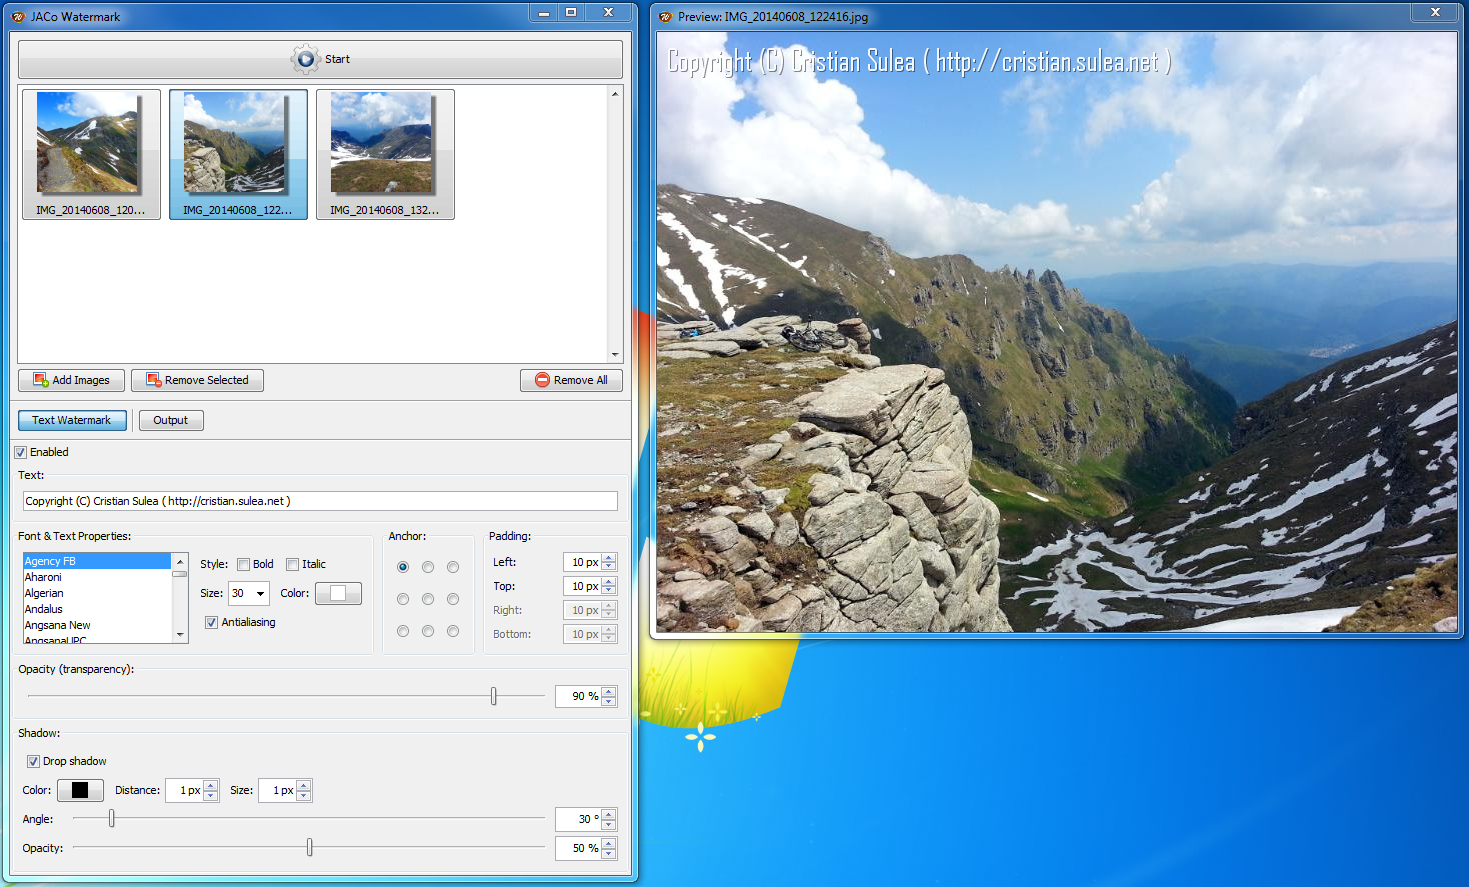Image resolution: width=1469 pixels, height=887 pixels.
Task: Click the Start gear-play icon
Action: click(x=306, y=59)
